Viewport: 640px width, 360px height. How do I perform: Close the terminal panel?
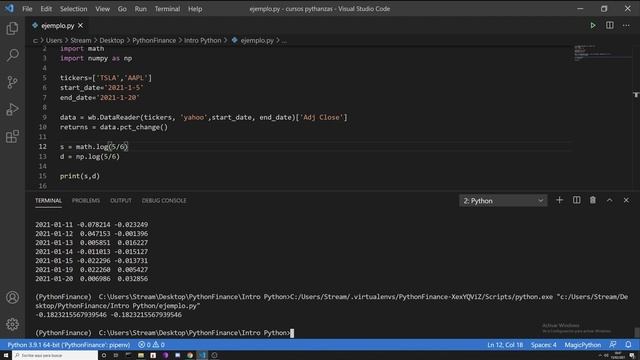coord(626,200)
